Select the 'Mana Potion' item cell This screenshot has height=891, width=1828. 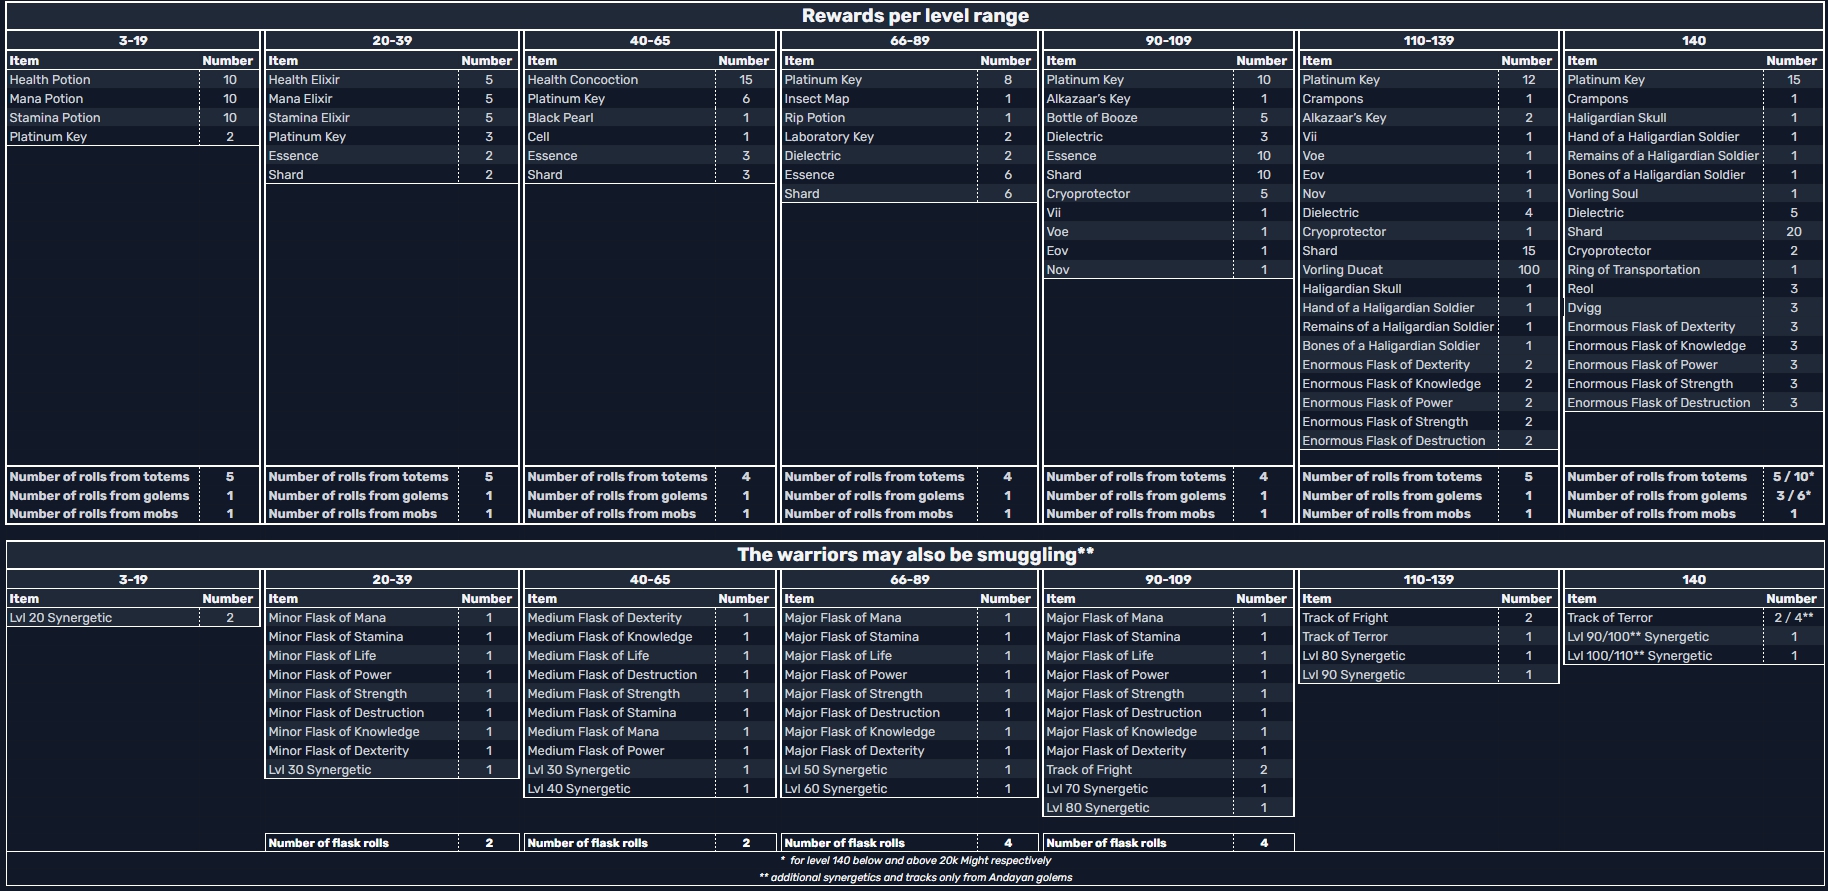point(103,99)
